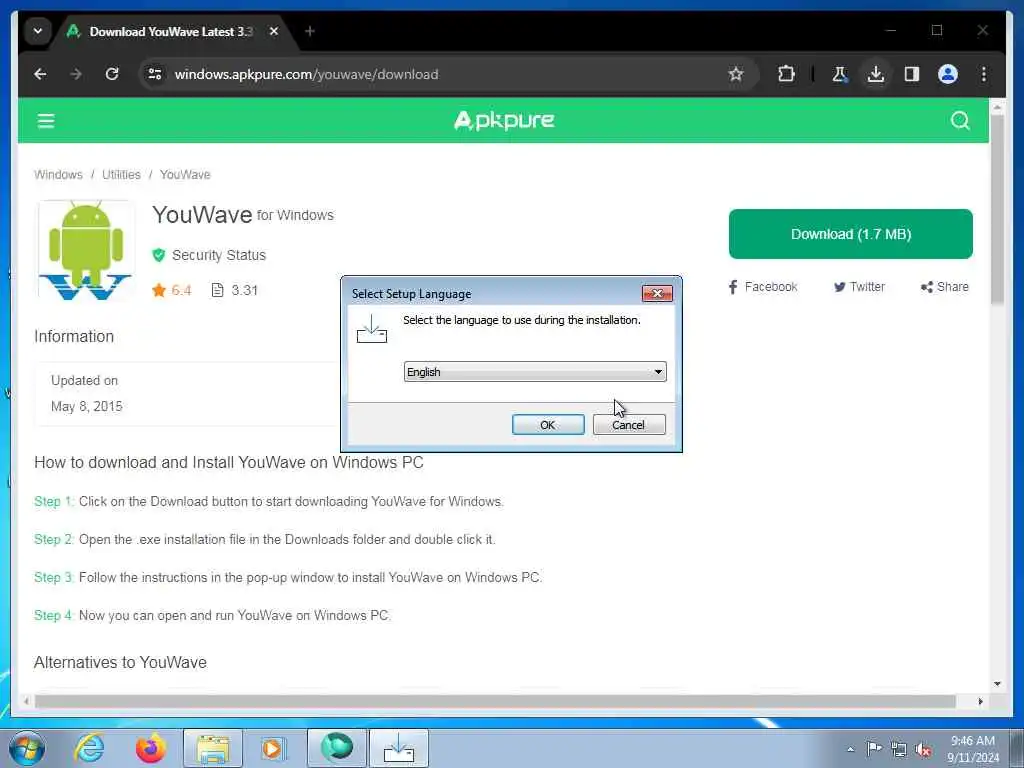Toggle the browser side panel icon

coord(912,74)
